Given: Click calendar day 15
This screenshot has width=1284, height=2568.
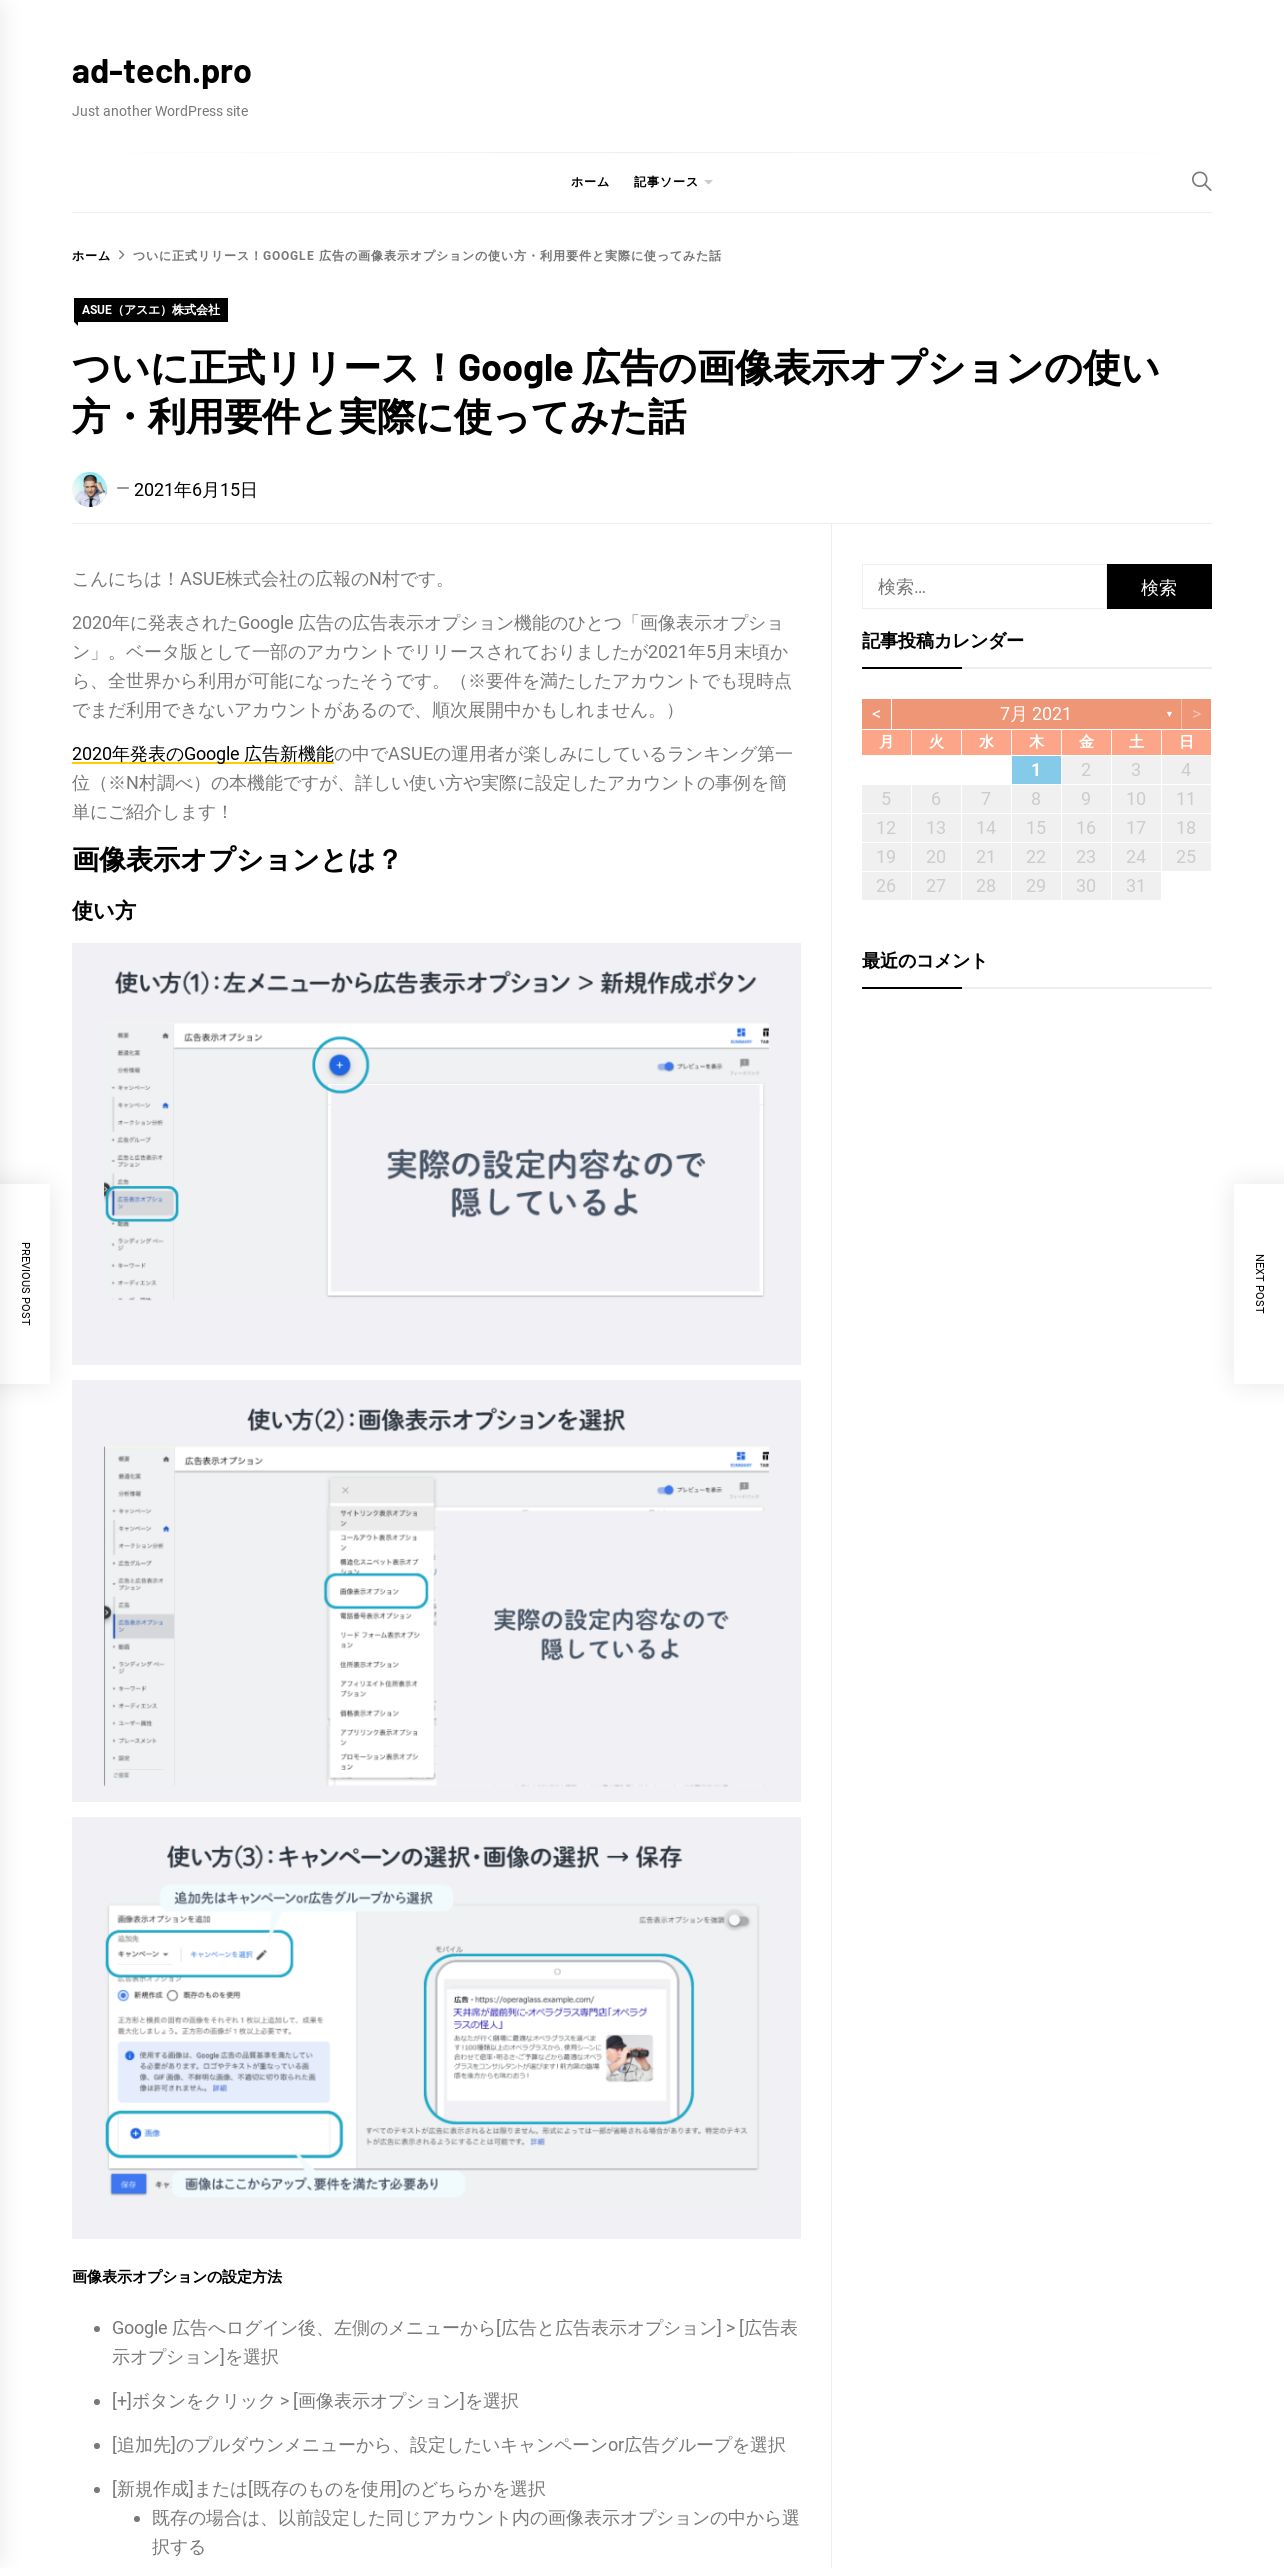Looking at the screenshot, I should click(x=1036, y=828).
